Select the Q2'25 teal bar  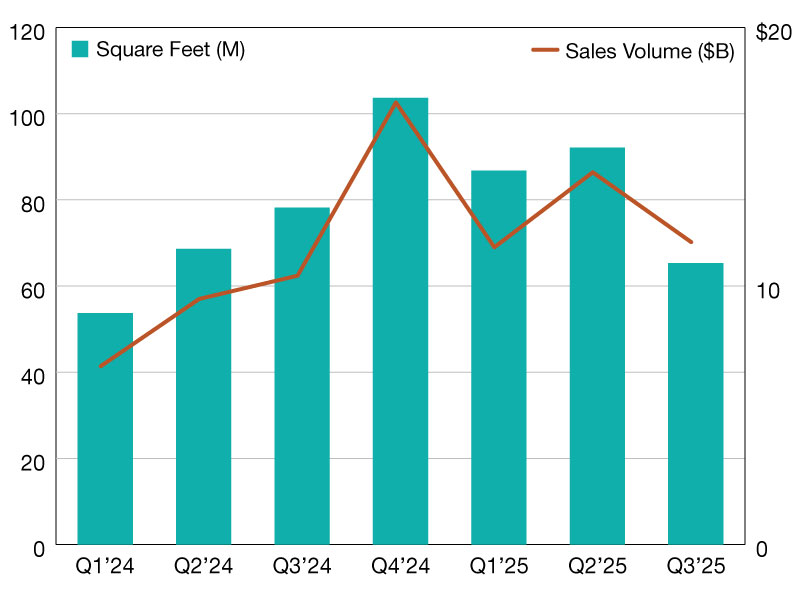[597, 346]
